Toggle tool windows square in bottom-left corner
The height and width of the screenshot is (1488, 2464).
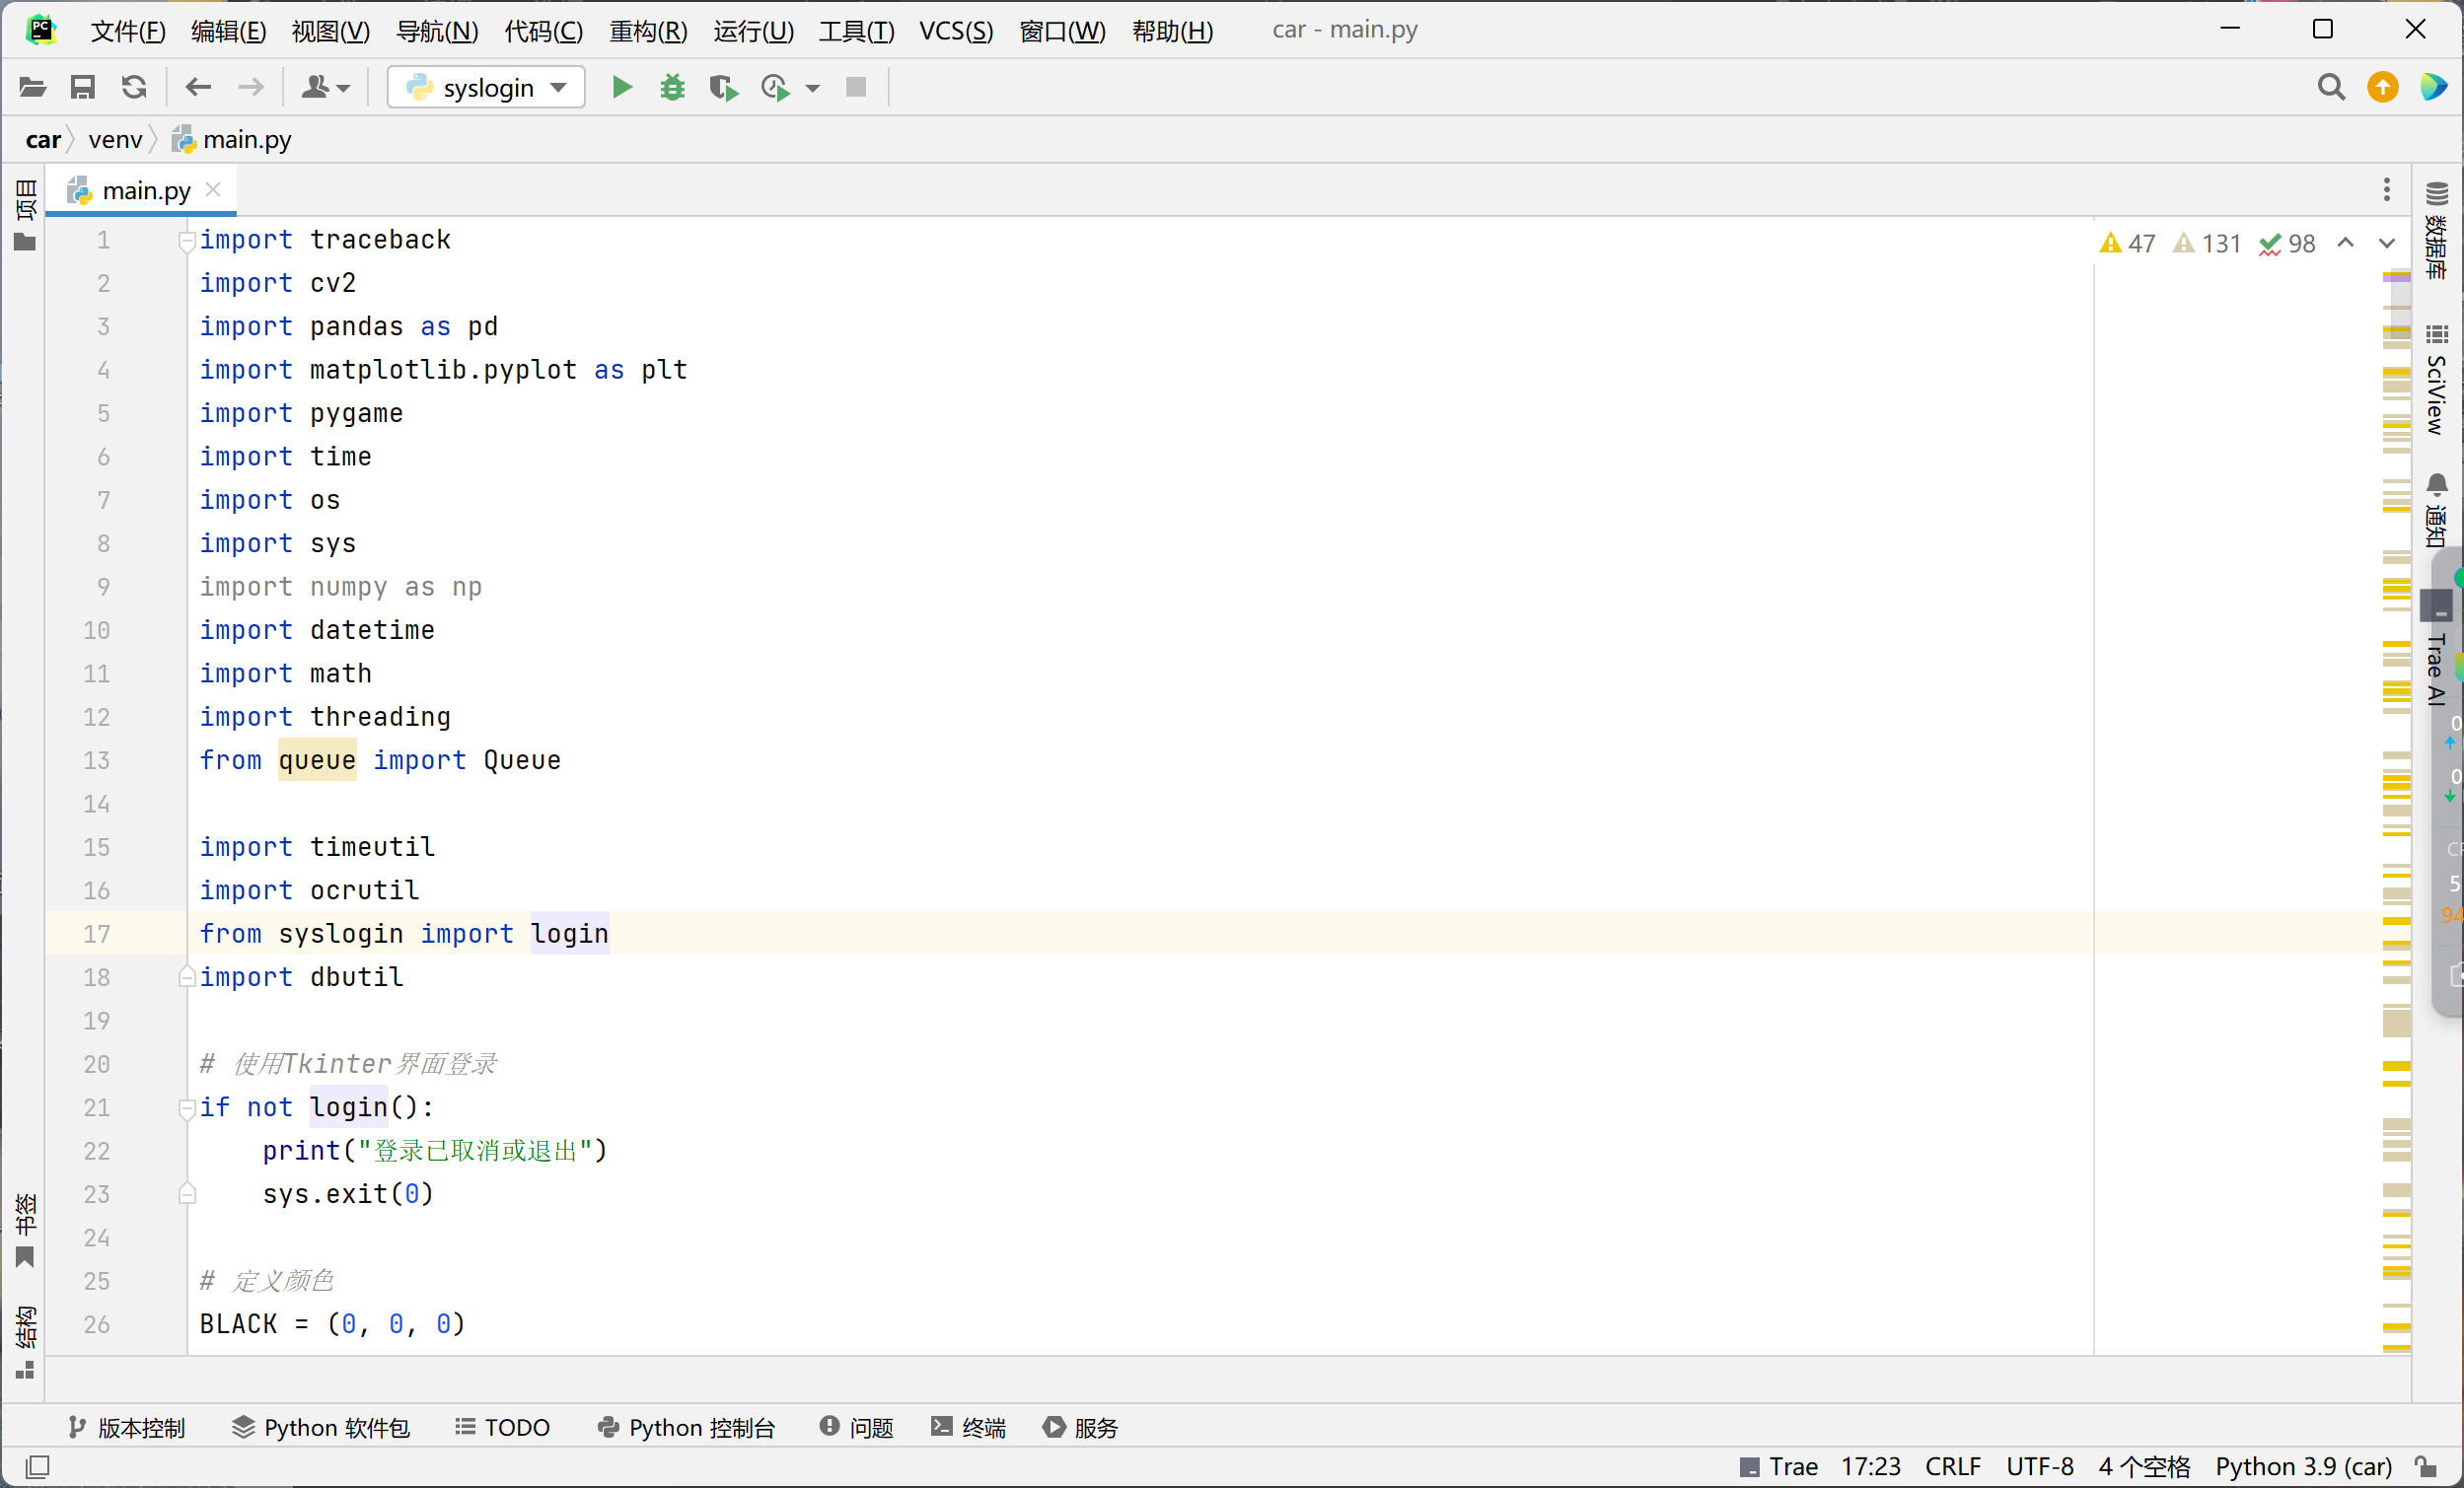(37, 1466)
